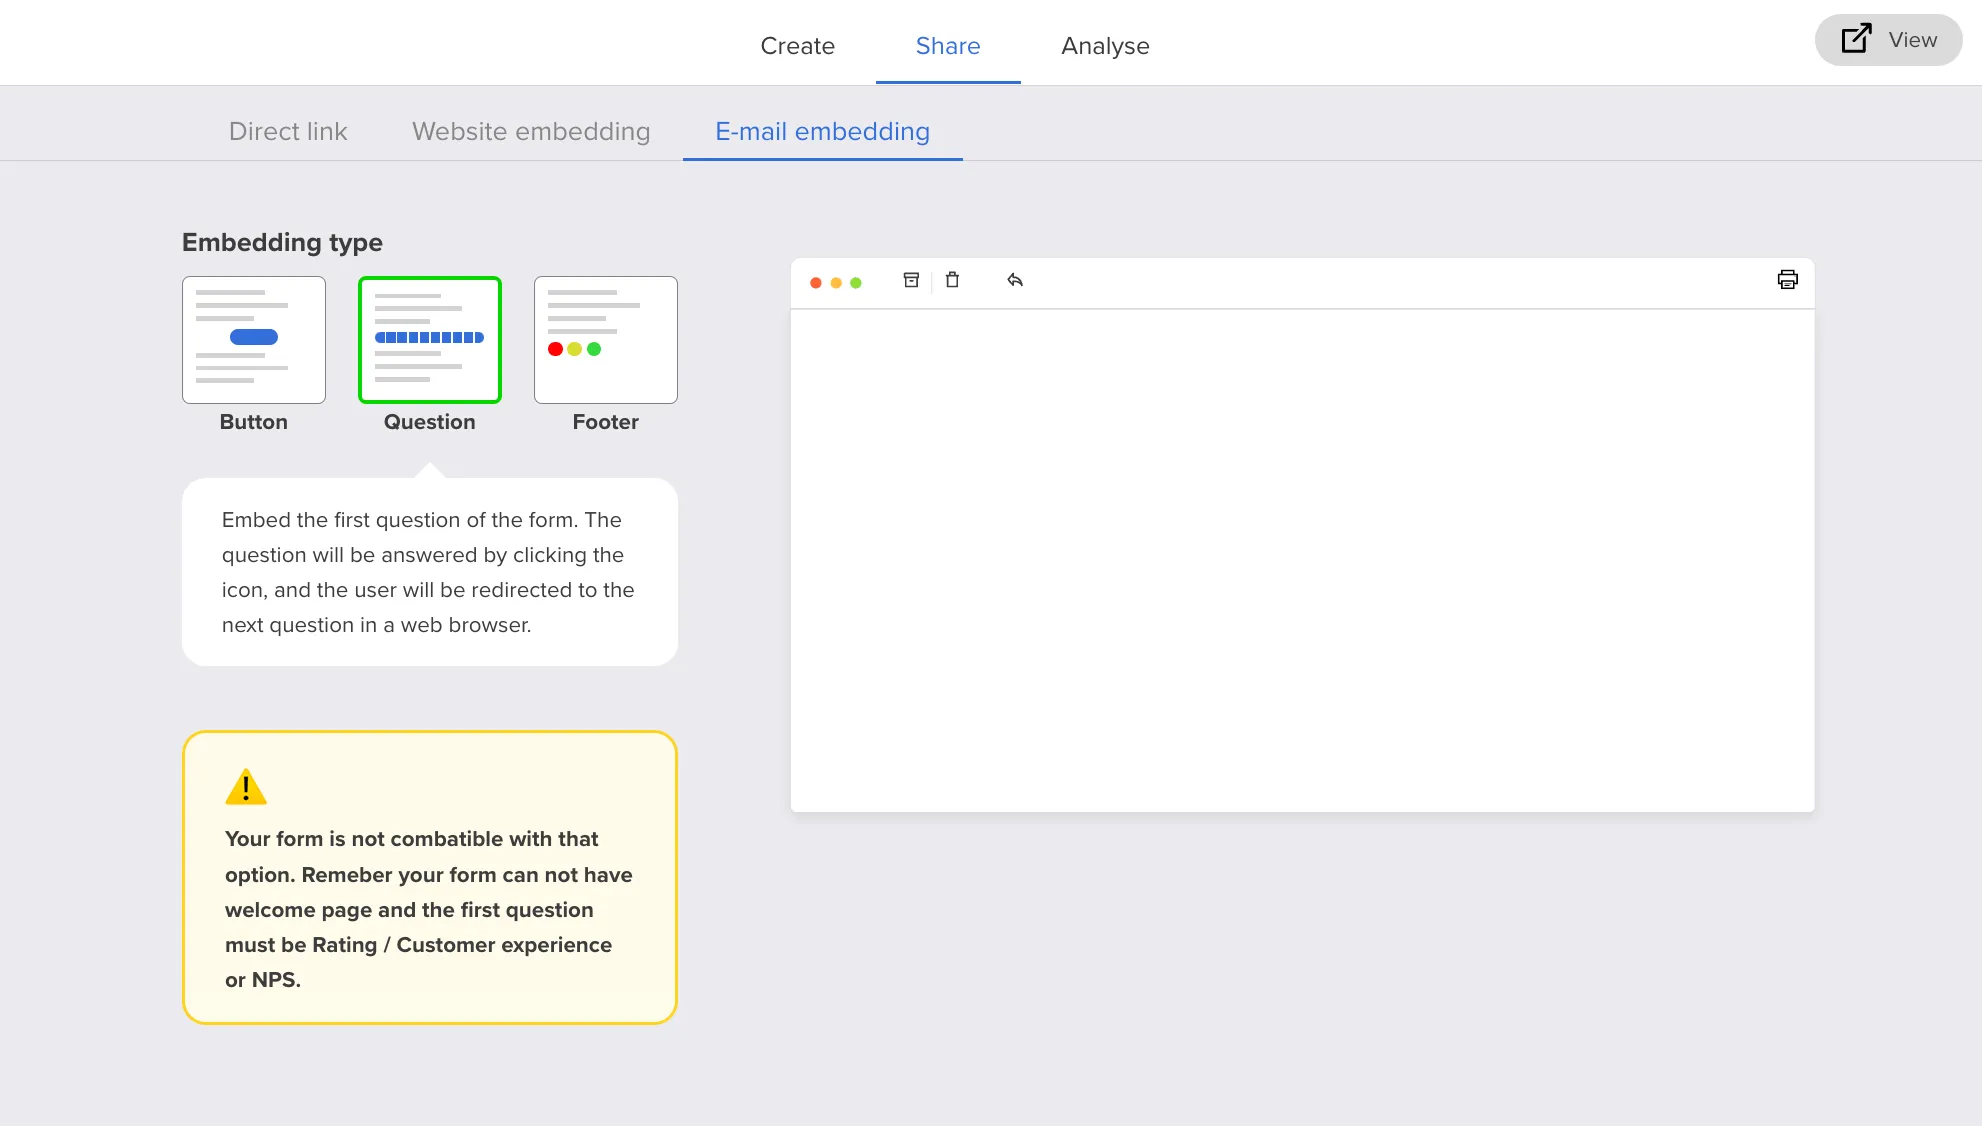Click the E-mail embedding tab
Screen dimensions: 1982x1126
coord(822,132)
